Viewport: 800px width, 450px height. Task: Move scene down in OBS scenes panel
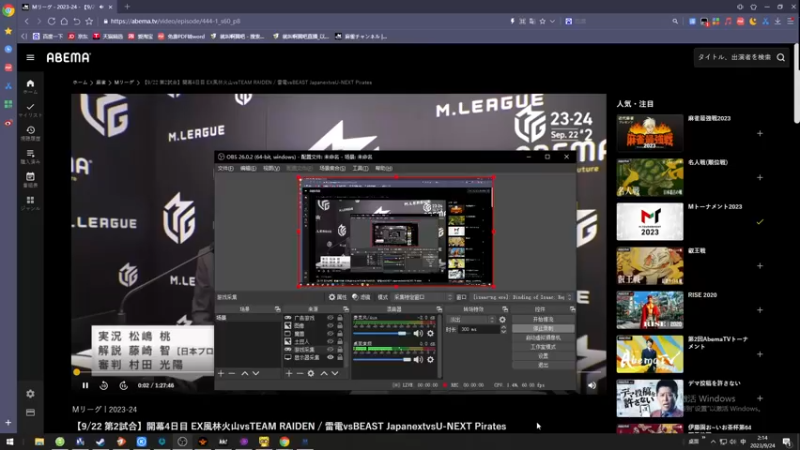pyautogui.click(x=256, y=373)
